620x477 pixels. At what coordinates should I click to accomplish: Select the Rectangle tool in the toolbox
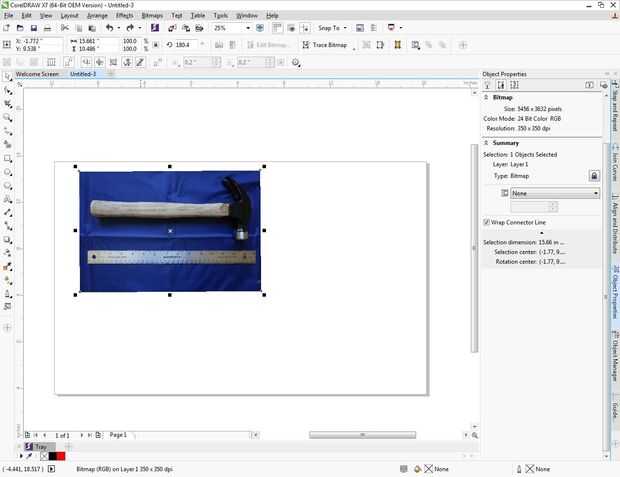(8, 159)
